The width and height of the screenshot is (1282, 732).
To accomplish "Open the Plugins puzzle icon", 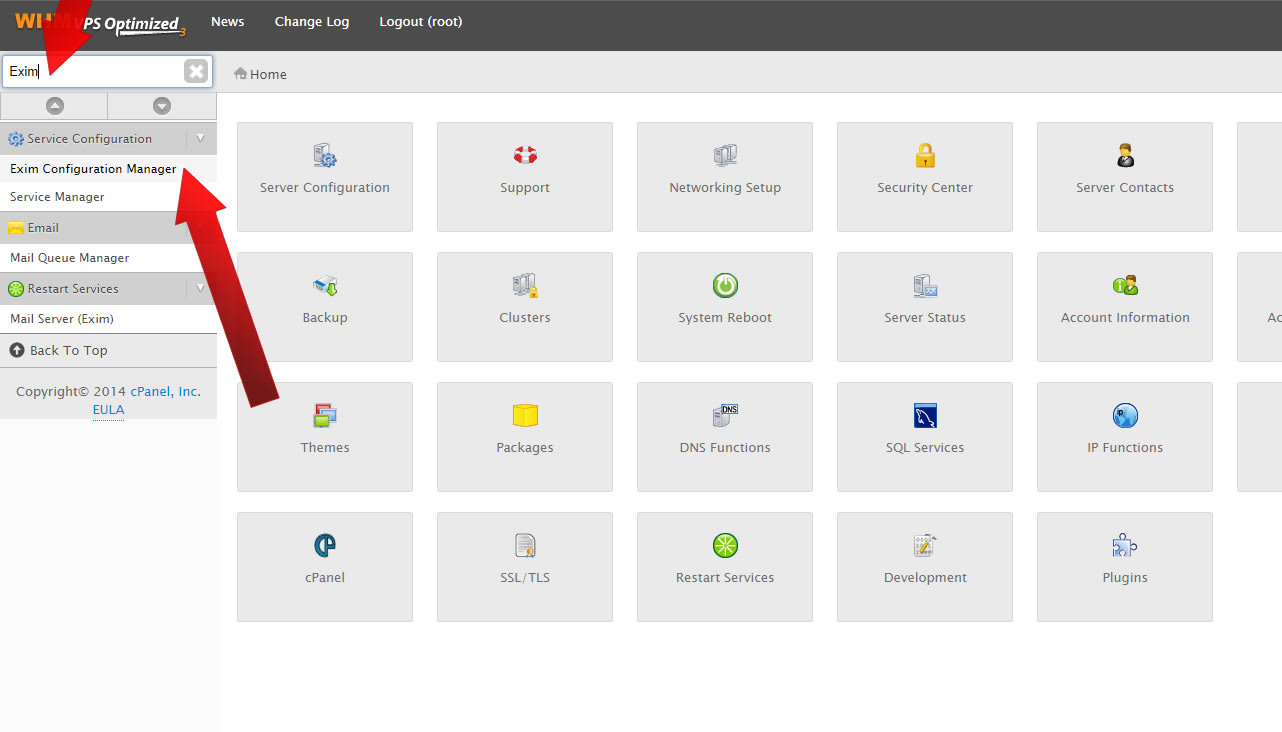I will click(x=1125, y=545).
